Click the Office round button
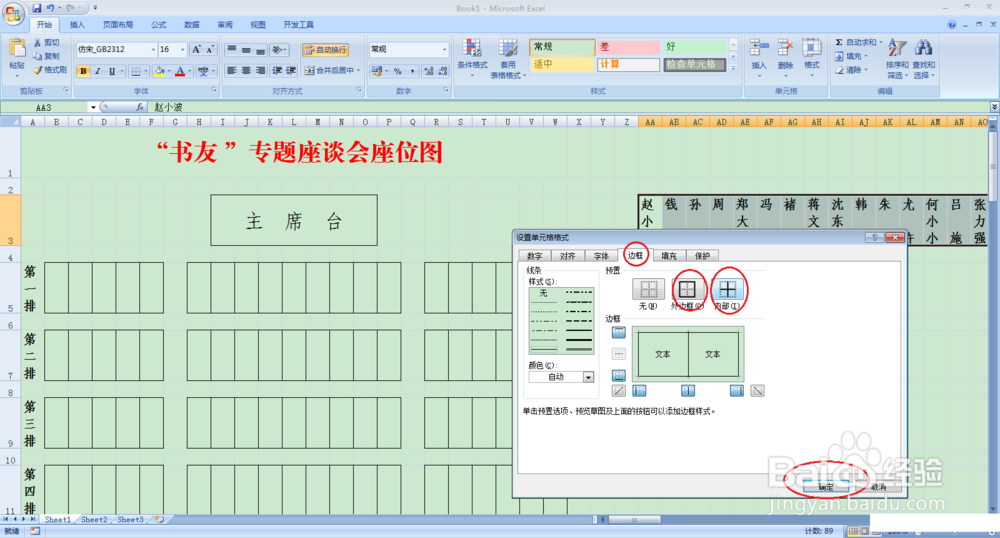The height and width of the screenshot is (538, 1000). 13,13
